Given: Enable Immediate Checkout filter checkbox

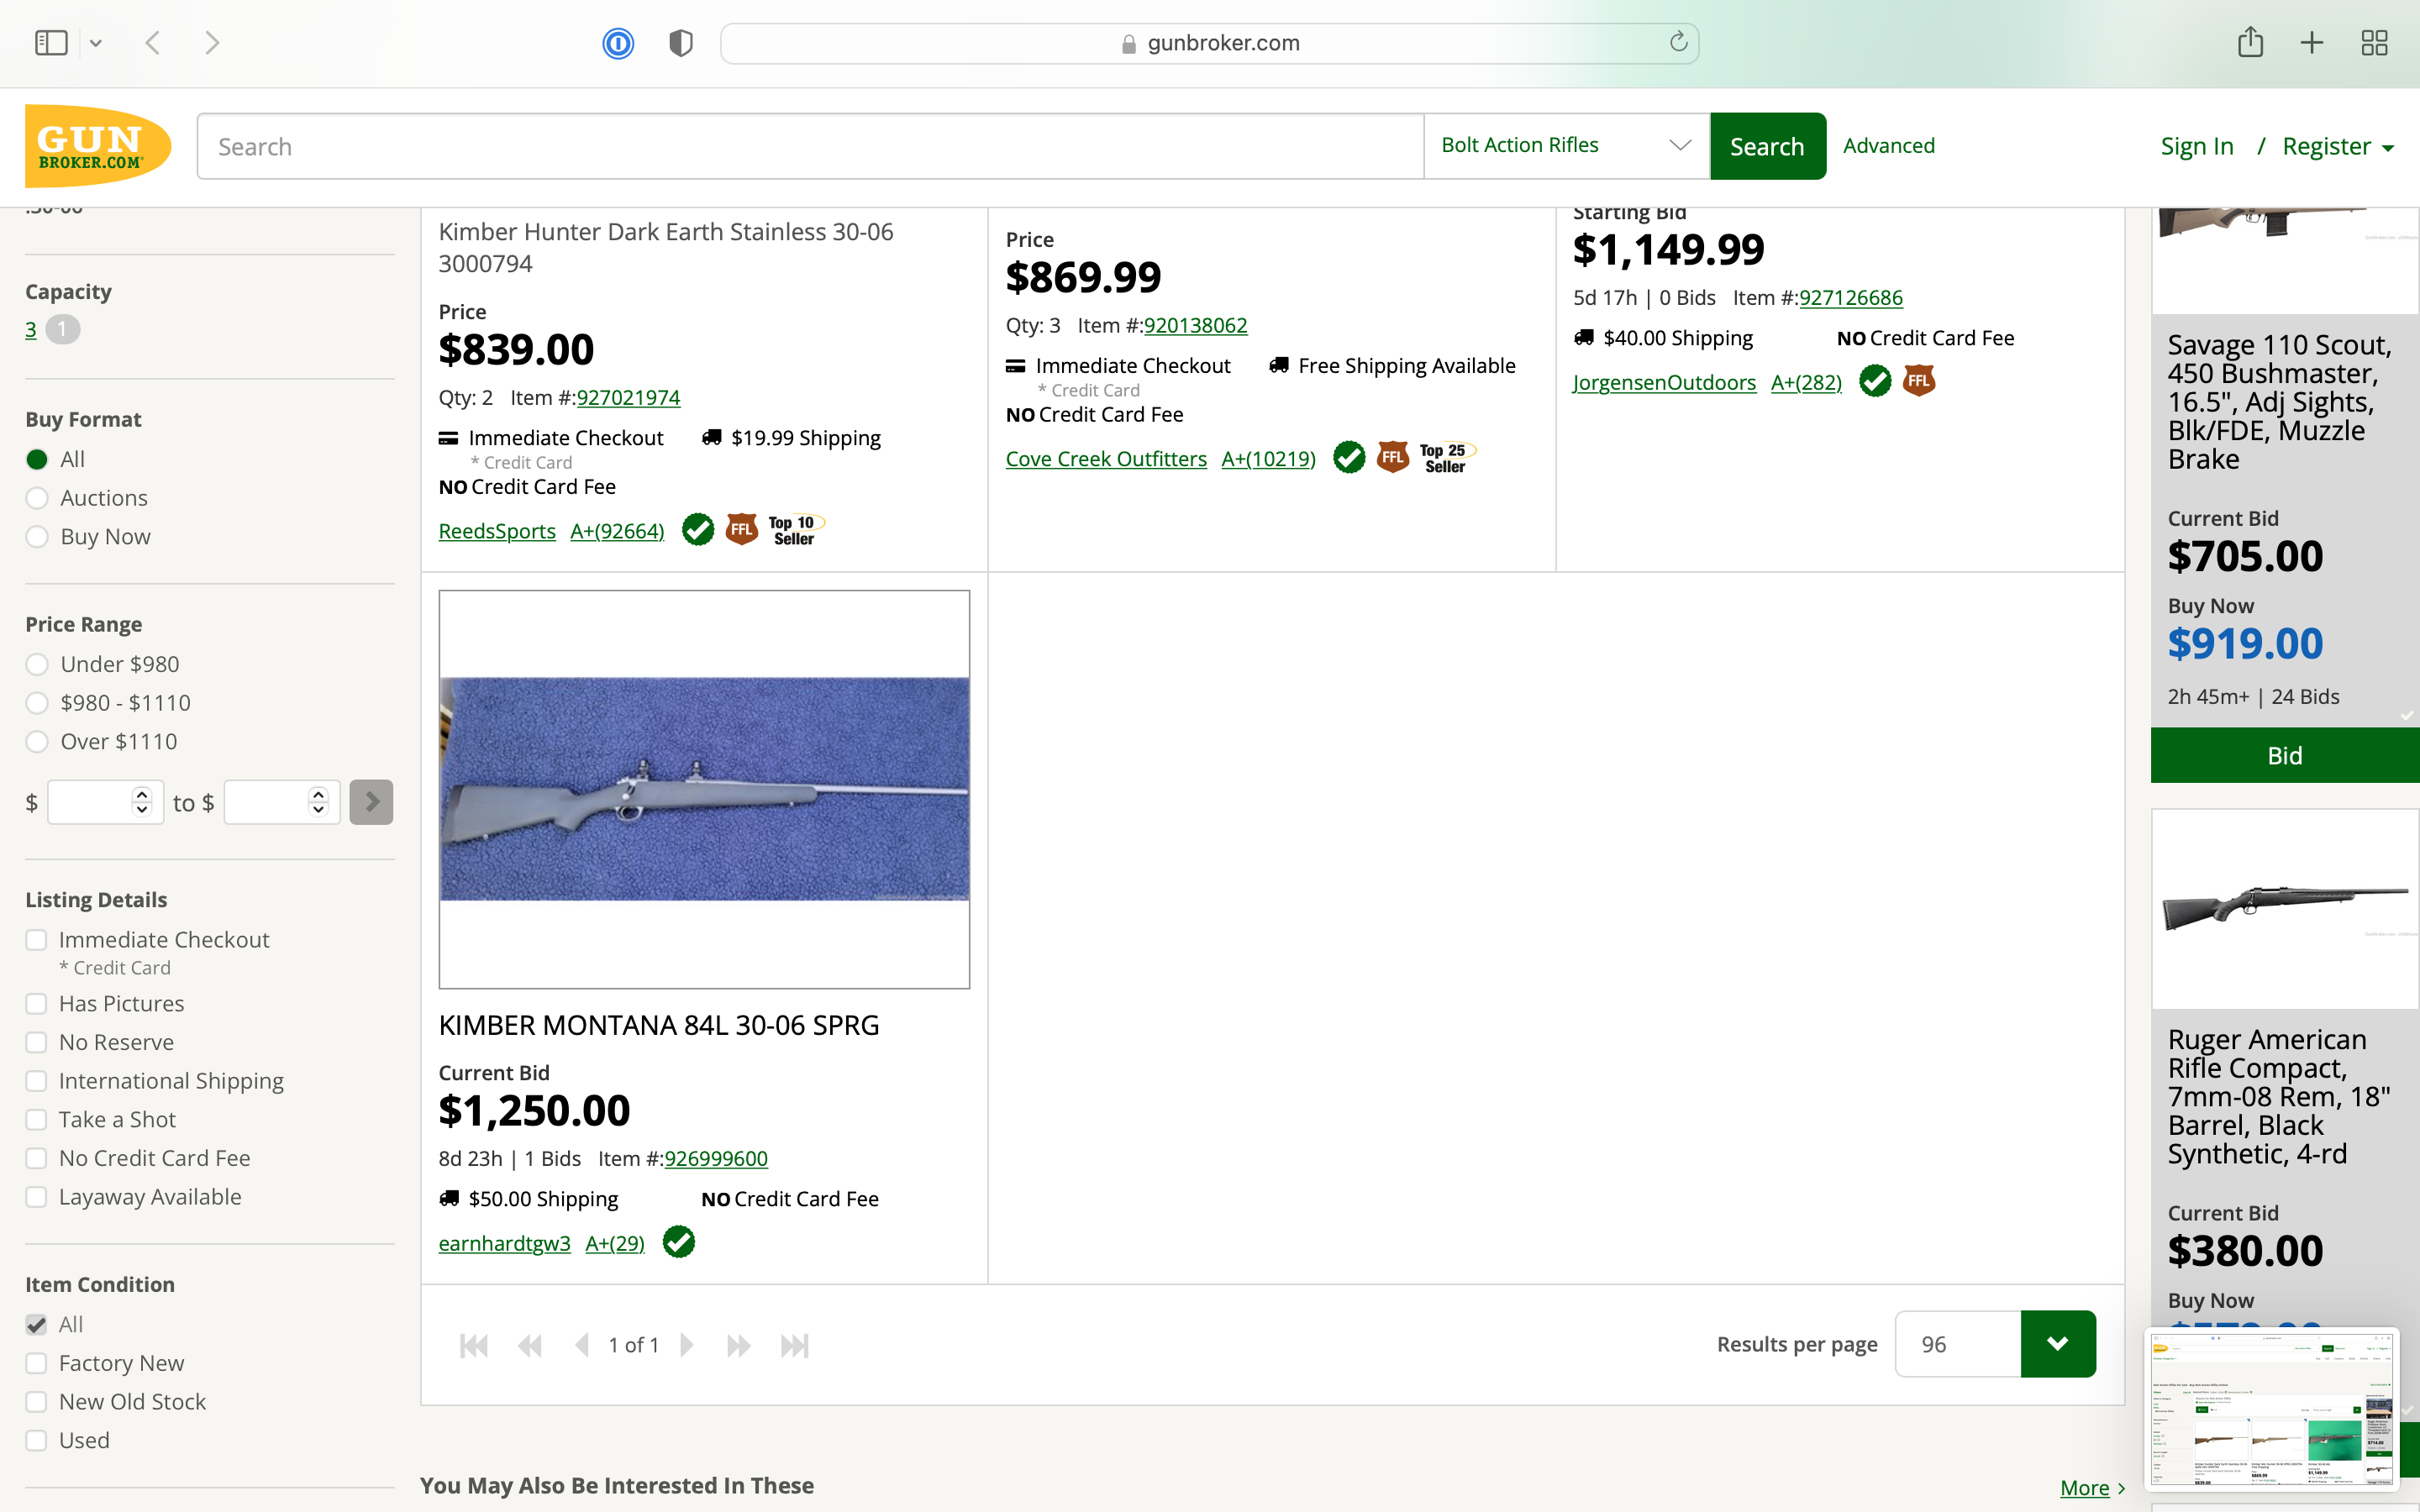Looking at the screenshot, I should click(36, 940).
